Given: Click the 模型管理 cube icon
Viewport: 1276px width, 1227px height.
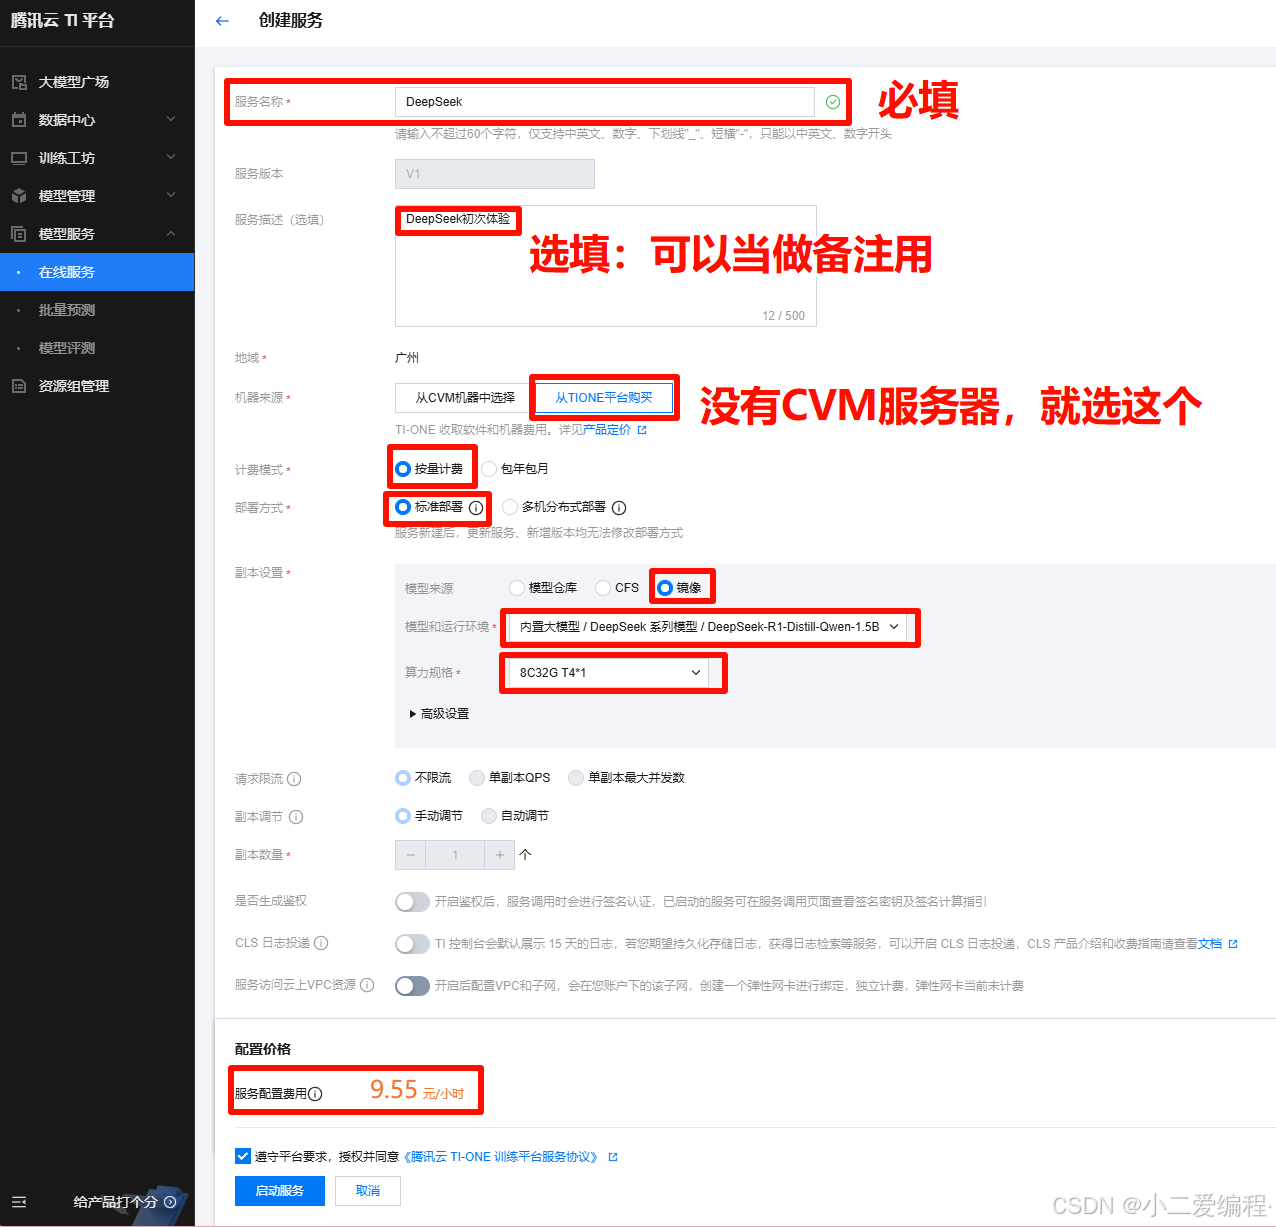Looking at the screenshot, I should click(19, 196).
